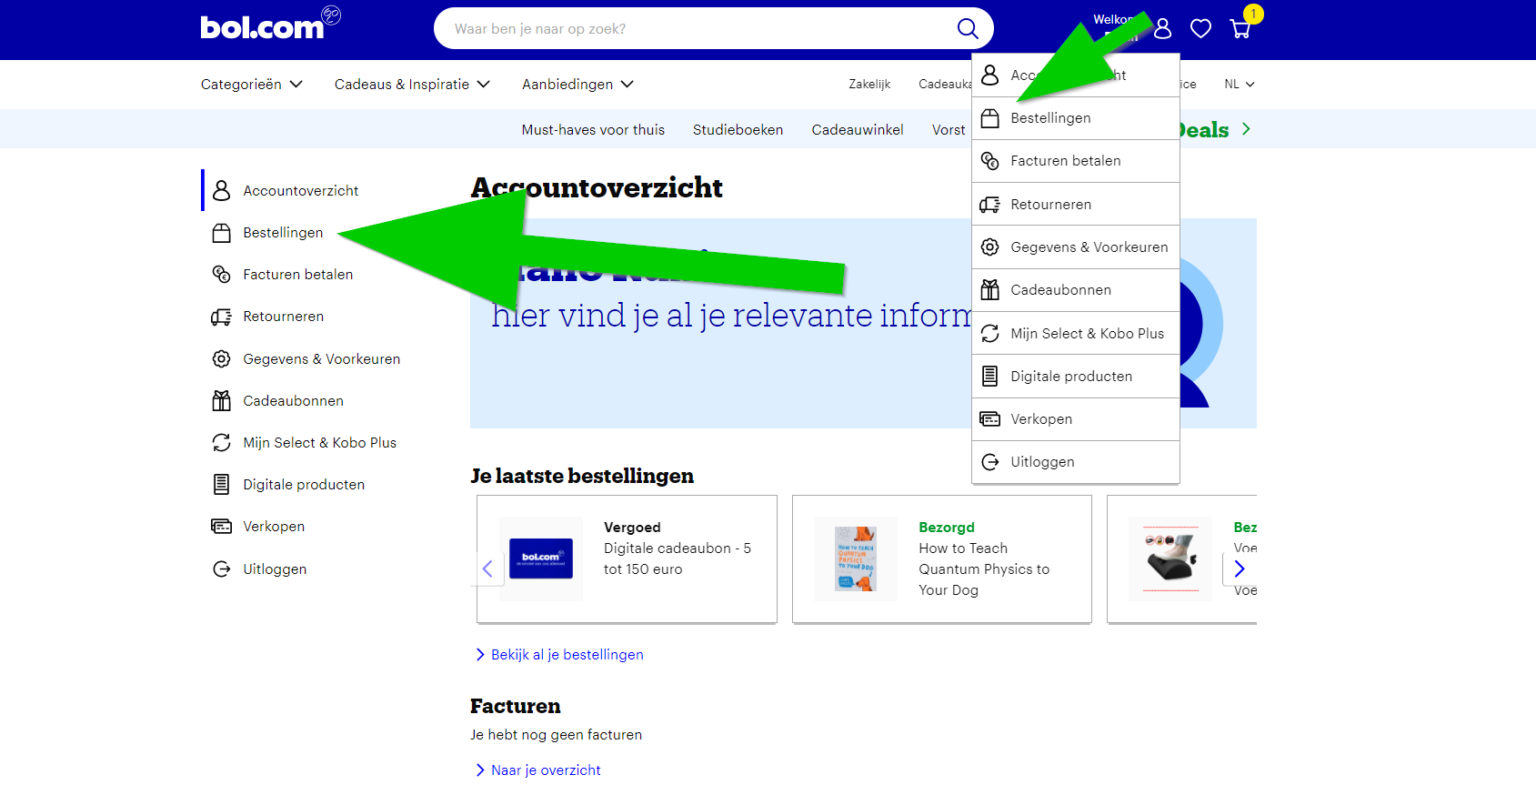1536x805 pixels.
Task: Show next orders with right carousel arrow
Action: 1239,569
